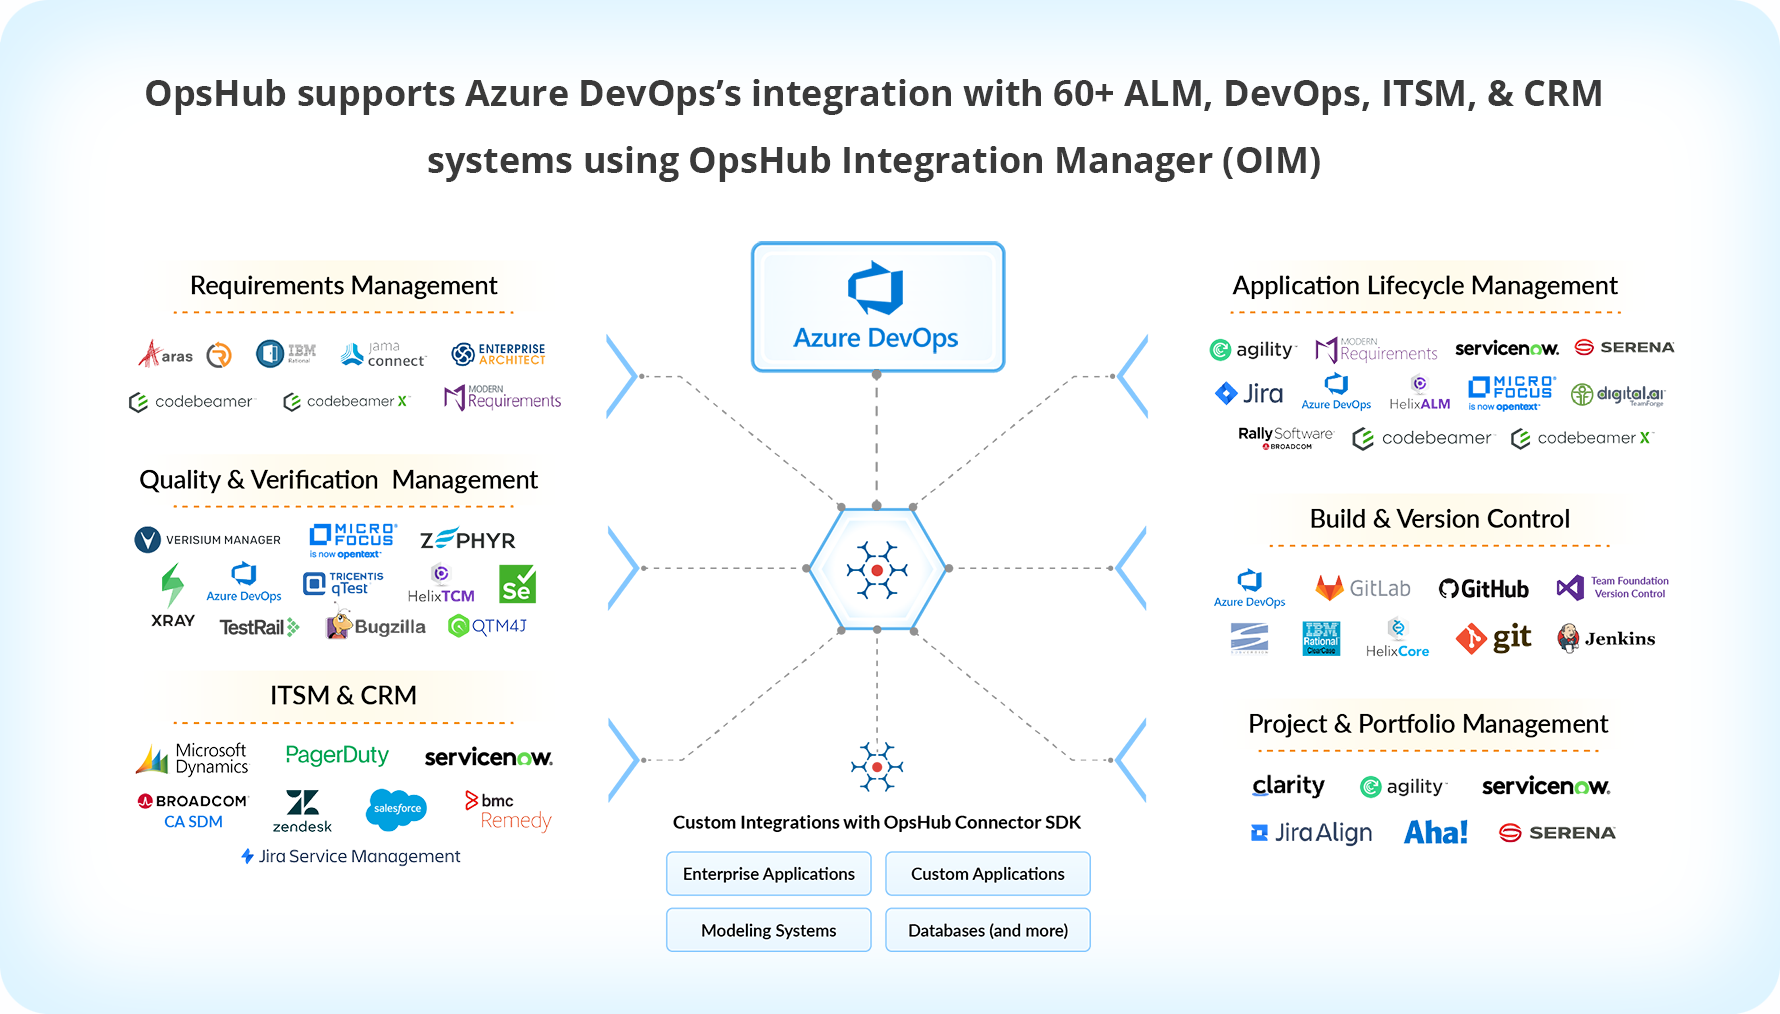Viewport: 1780px width, 1014px height.
Task: Click the Custom Applications button
Action: pyautogui.click(x=987, y=873)
